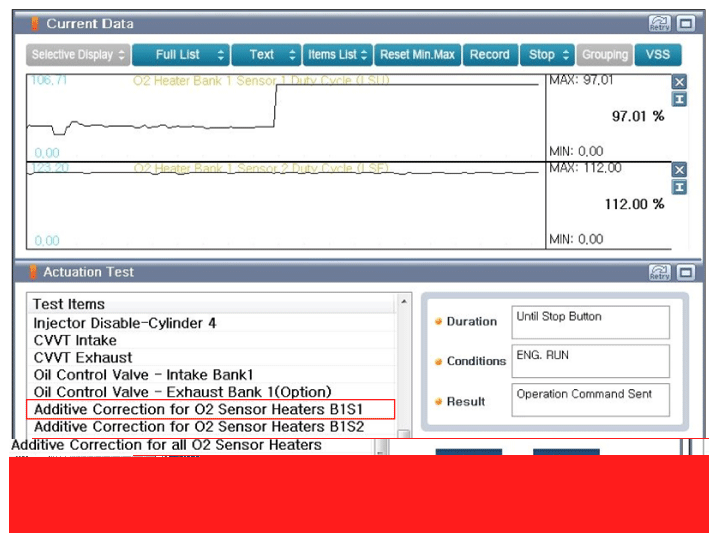
Task: Maximize the Current Data panel
Action: (x=685, y=23)
